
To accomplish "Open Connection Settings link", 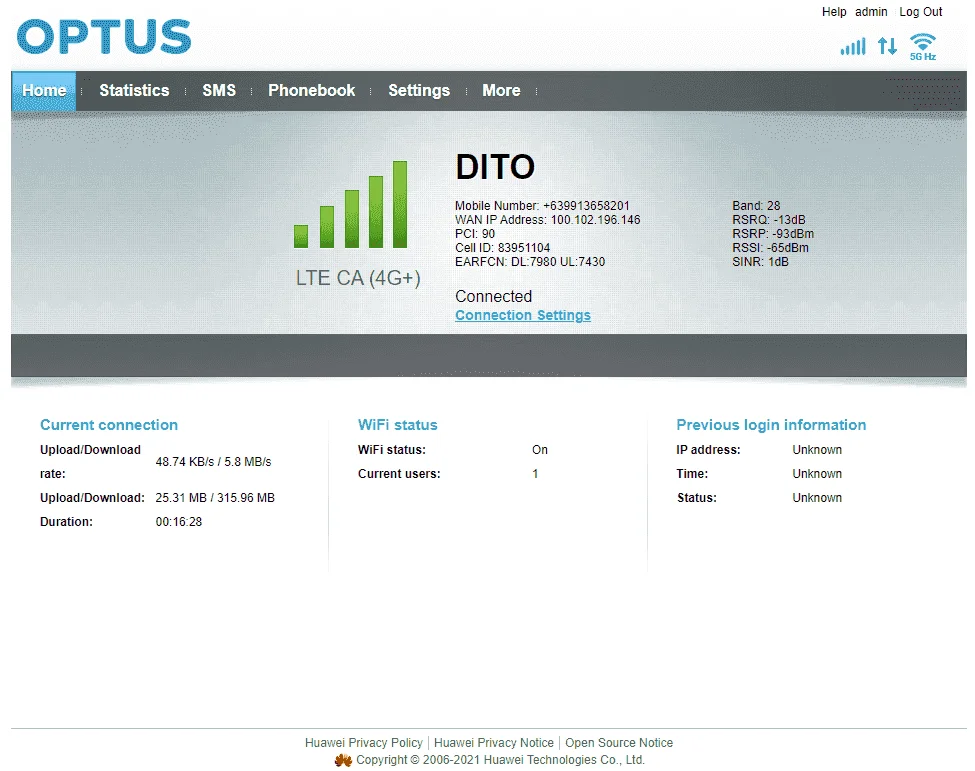I will (x=523, y=315).
